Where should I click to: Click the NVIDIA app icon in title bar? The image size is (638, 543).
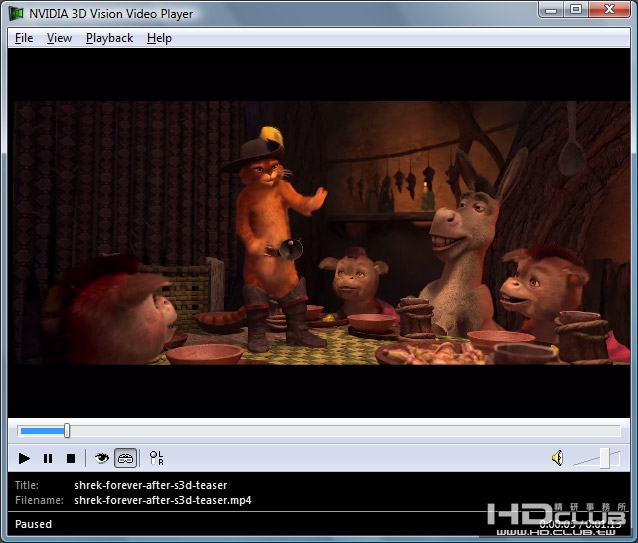click(x=16, y=13)
